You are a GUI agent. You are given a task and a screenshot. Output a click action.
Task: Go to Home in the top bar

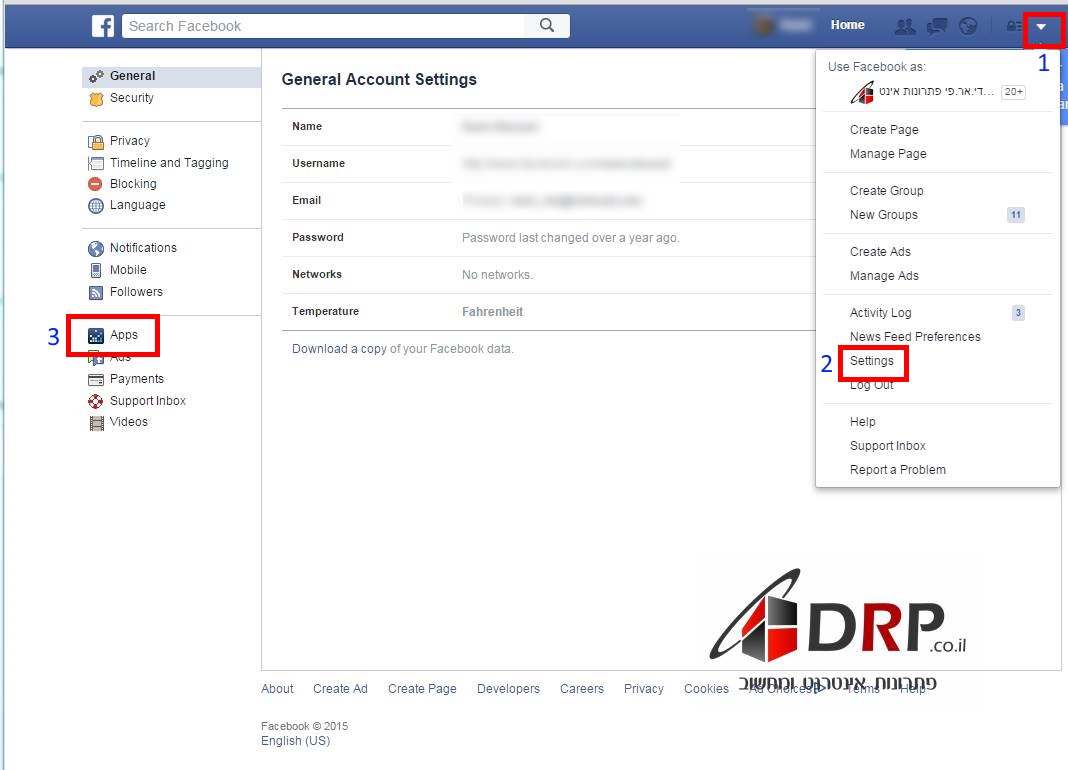tap(847, 25)
